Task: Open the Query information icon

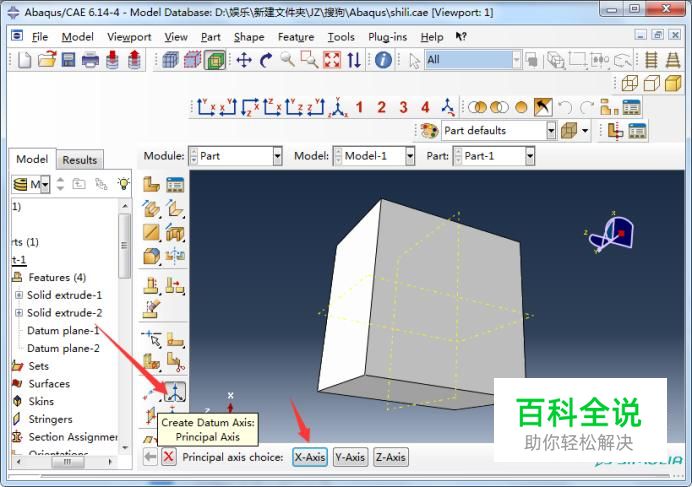Action: [x=383, y=60]
